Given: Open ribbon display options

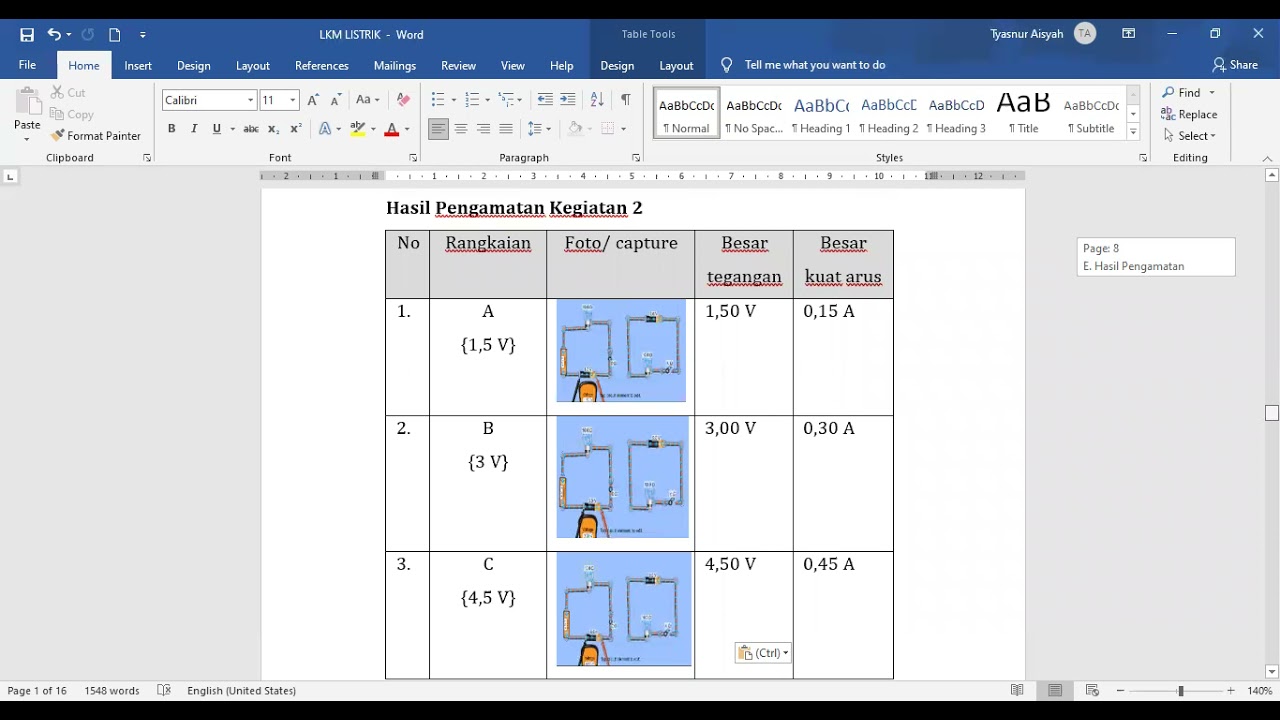Looking at the screenshot, I should (1128, 34).
